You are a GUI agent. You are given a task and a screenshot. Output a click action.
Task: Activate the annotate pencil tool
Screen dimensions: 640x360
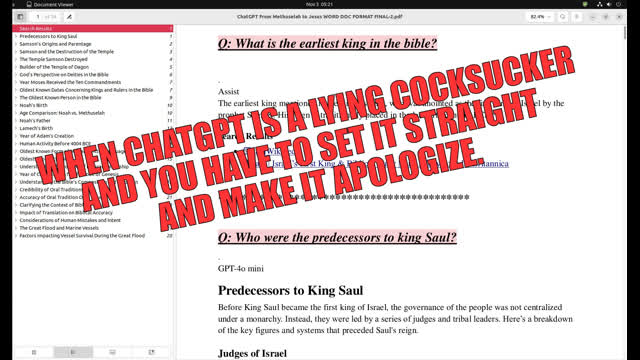click(69, 17)
